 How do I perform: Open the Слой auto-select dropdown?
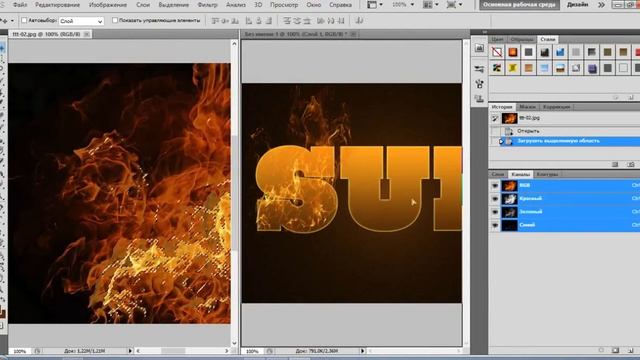(81, 21)
